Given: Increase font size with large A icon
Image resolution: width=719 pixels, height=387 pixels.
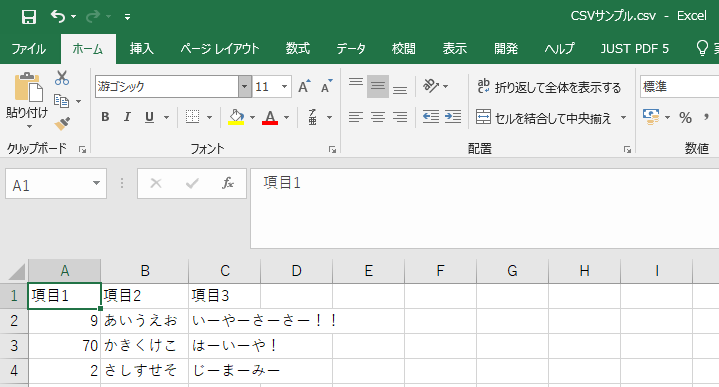Looking at the screenshot, I should point(304,86).
